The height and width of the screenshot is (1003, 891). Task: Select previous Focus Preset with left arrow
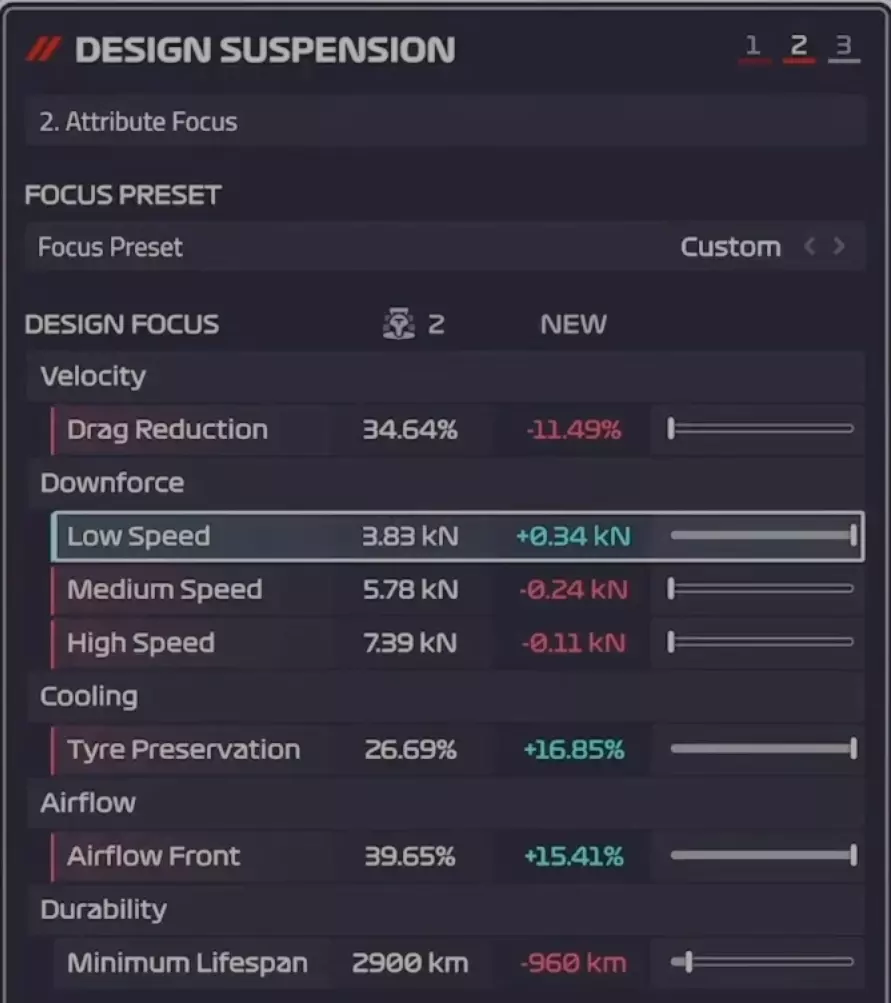(x=810, y=247)
